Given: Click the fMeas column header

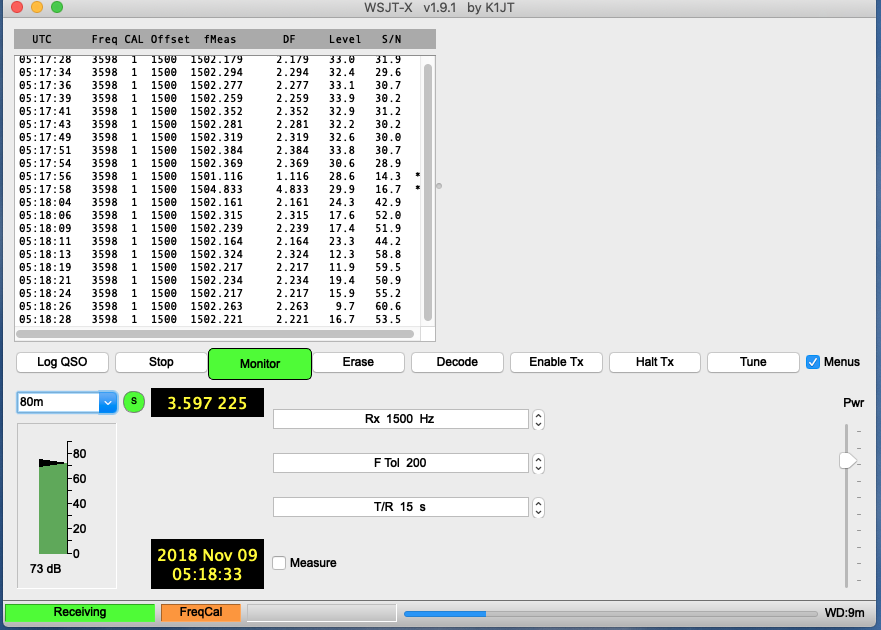Looking at the screenshot, I should pyautogui.click(x=220, y=39).
